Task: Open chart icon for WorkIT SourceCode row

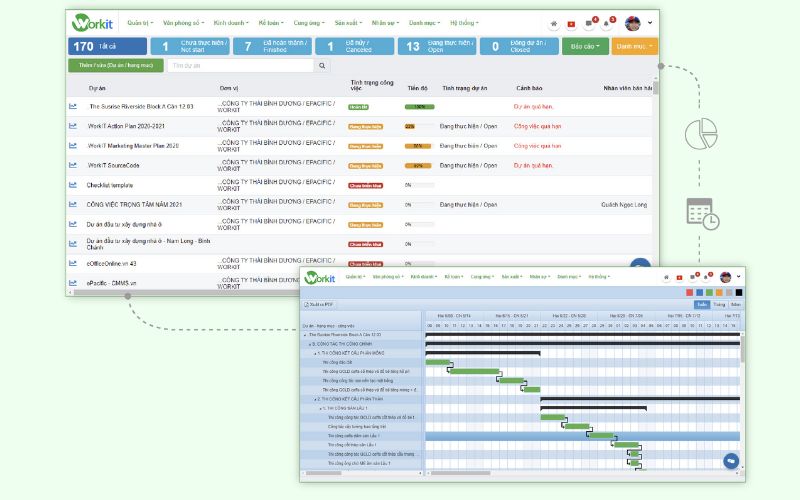Action: (x=73, y=165)
